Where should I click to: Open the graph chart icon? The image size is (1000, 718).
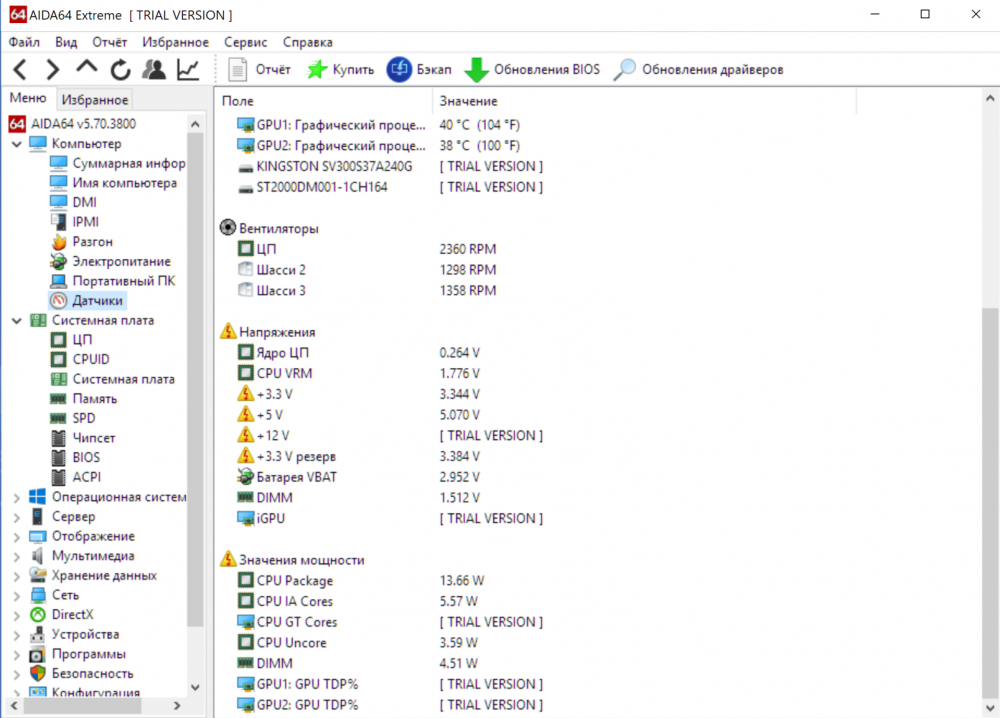pyautogui.click(x=188, y=69)
